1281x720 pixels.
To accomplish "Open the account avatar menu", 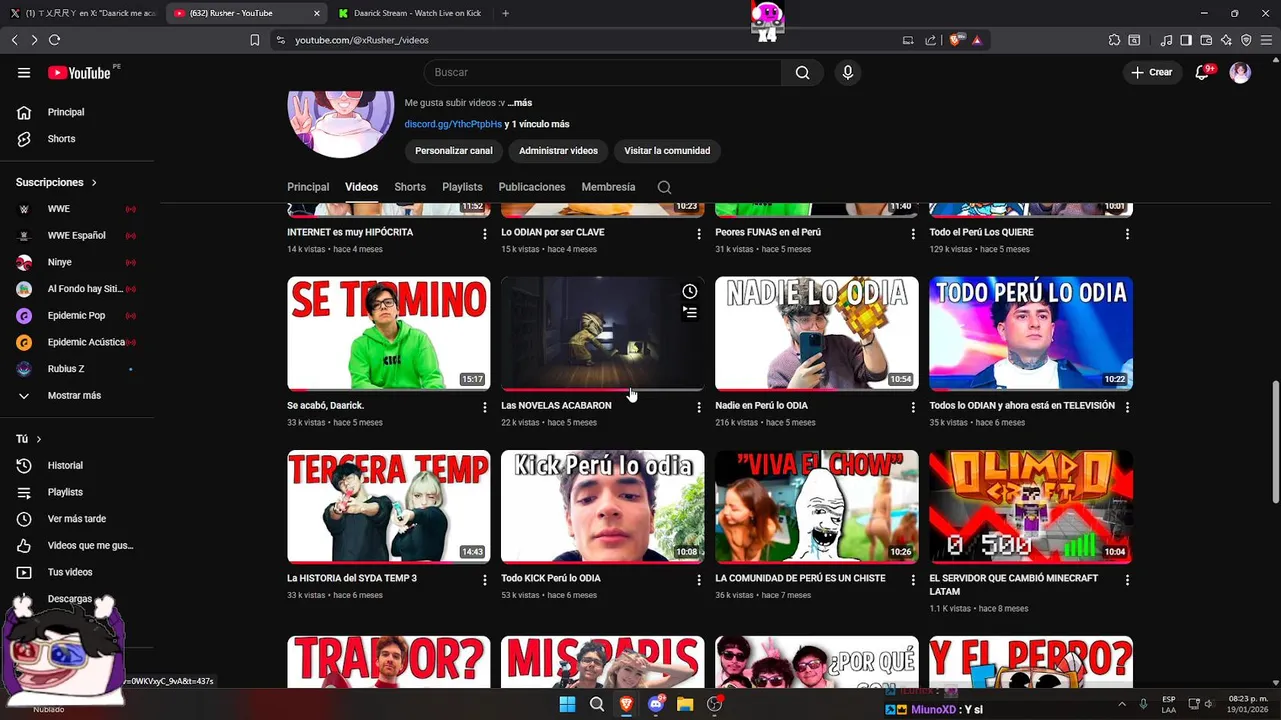I will [1240, 72].
